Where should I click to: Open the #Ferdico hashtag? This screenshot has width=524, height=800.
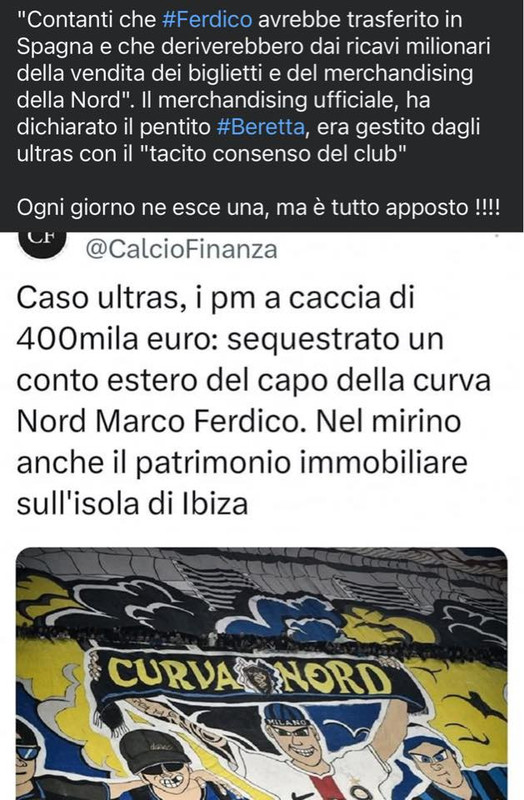pos(207,20)
